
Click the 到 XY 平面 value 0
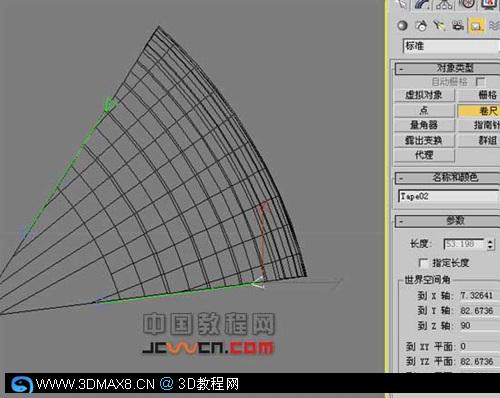[463, 347]
